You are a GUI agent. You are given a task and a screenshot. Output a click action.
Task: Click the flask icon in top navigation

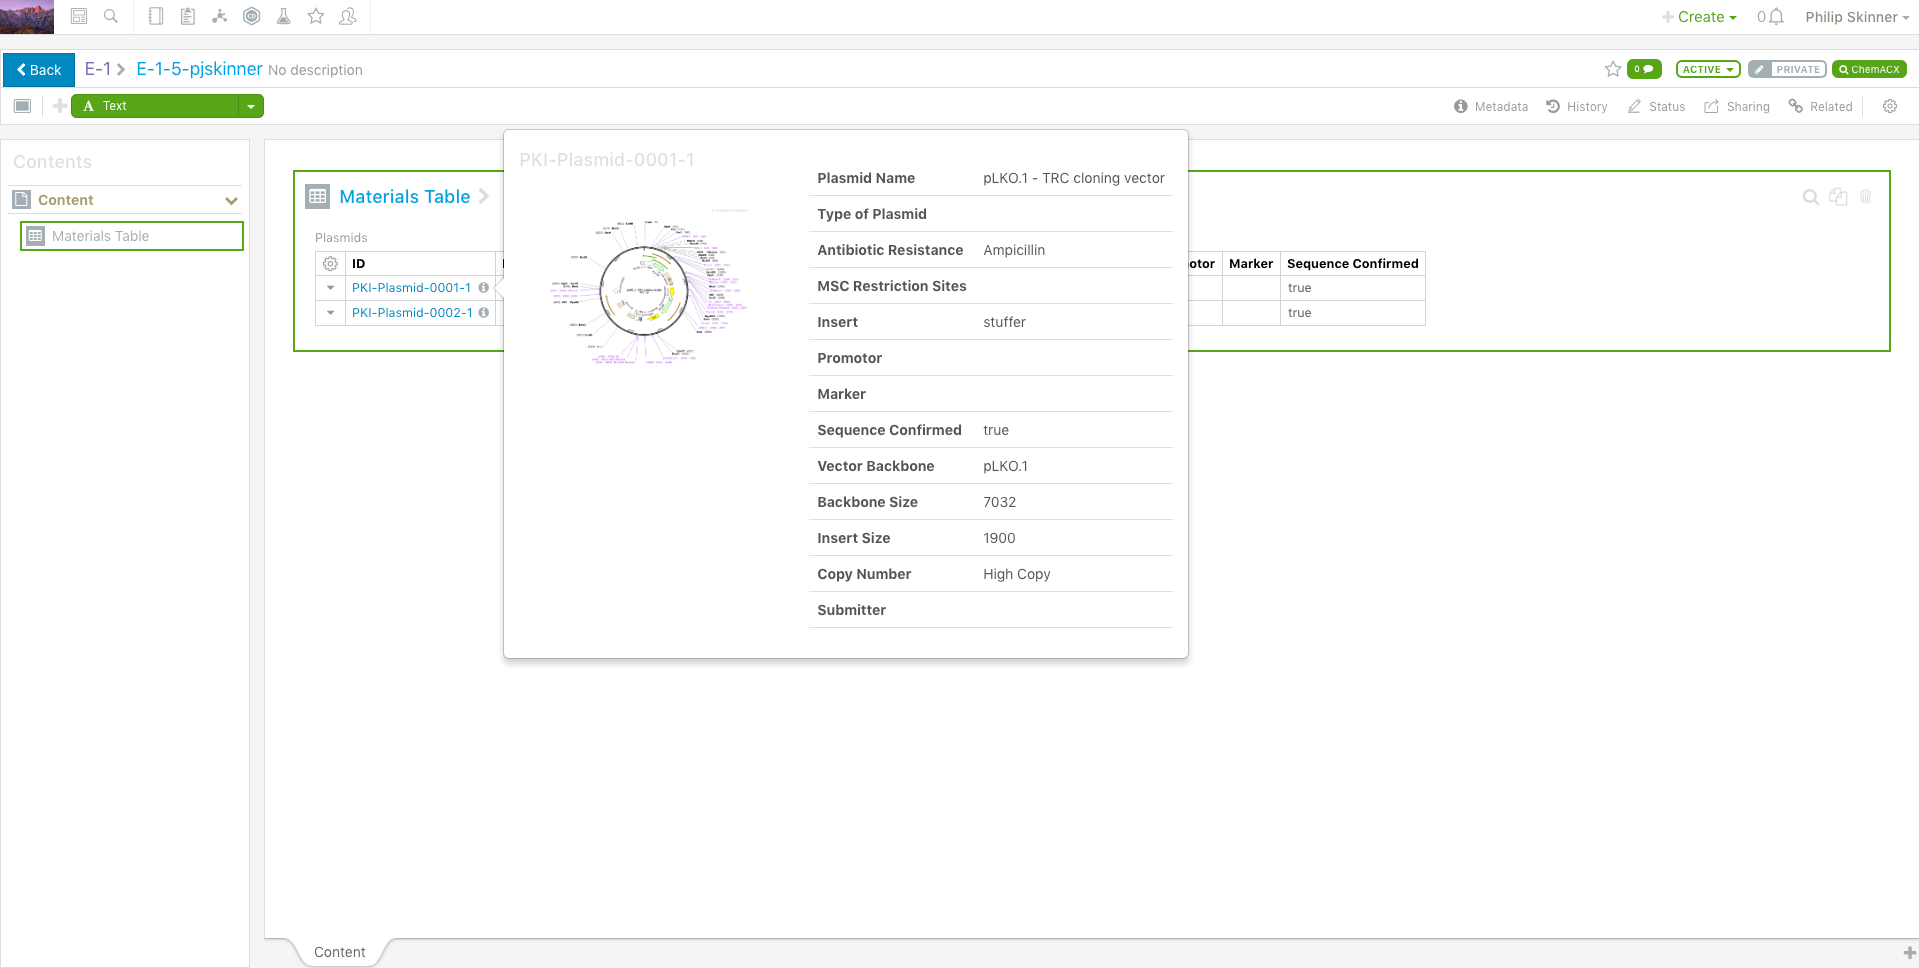point(284,16)
